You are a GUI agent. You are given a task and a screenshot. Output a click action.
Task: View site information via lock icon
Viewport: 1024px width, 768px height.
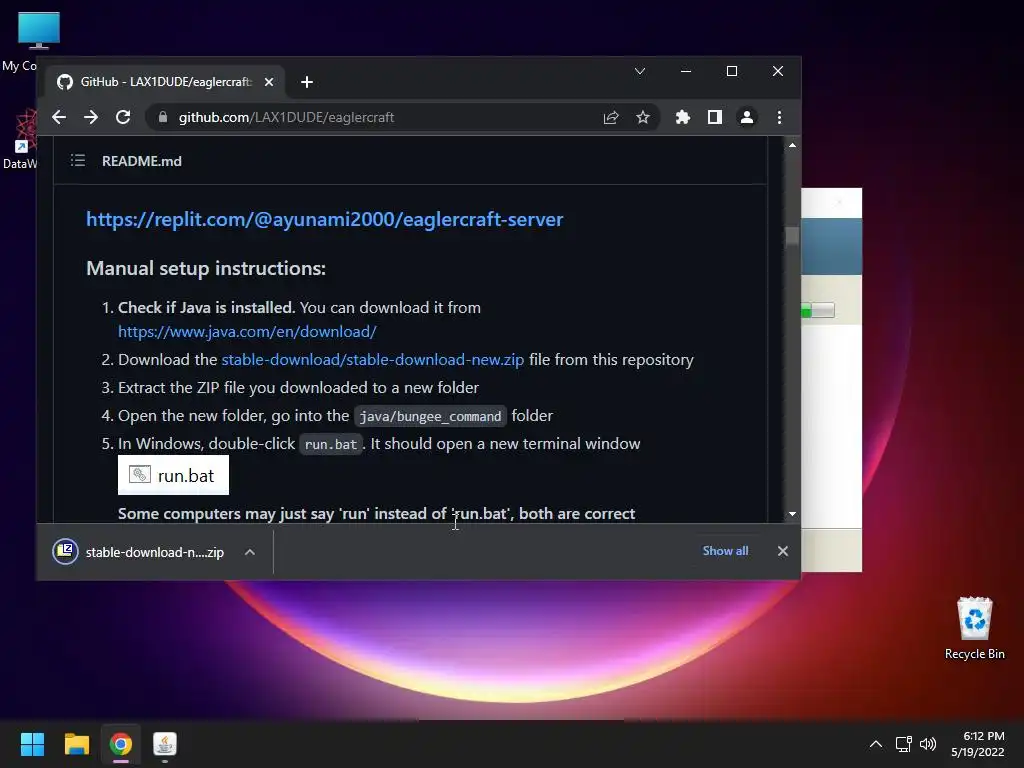coord(163,118)
